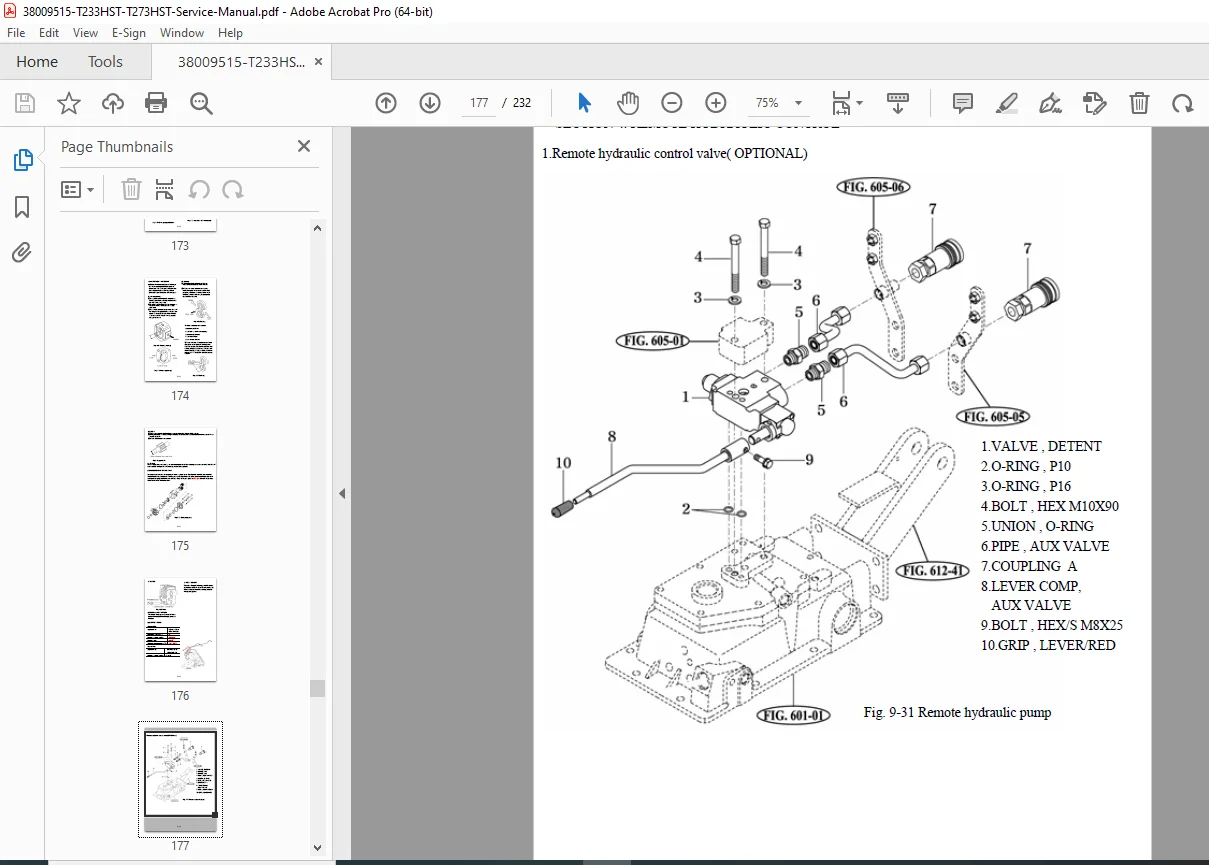Image resolution: width=1209 pixels, height=865 pixels.
Task: Open the thumbnails options dropdown
Action: click(78, 189)
